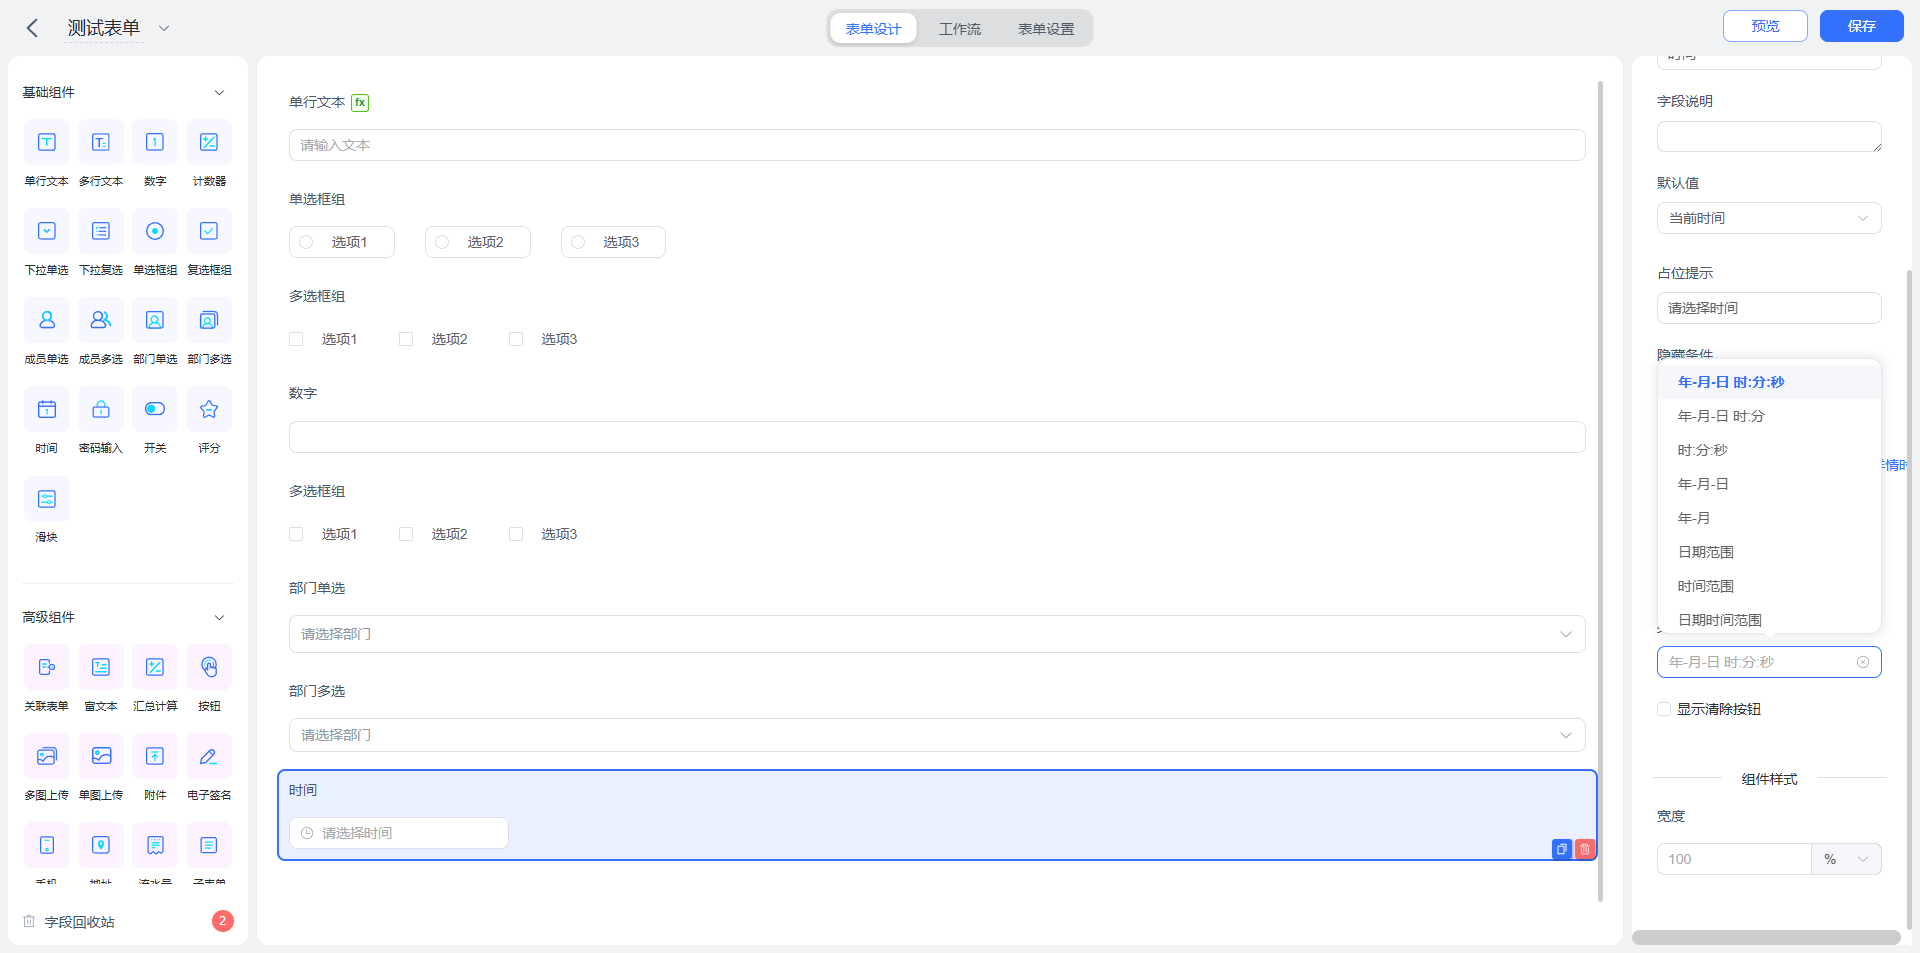
Task: Enable 显示清除按钮 checkbox
Action: tap(1664, 709)
